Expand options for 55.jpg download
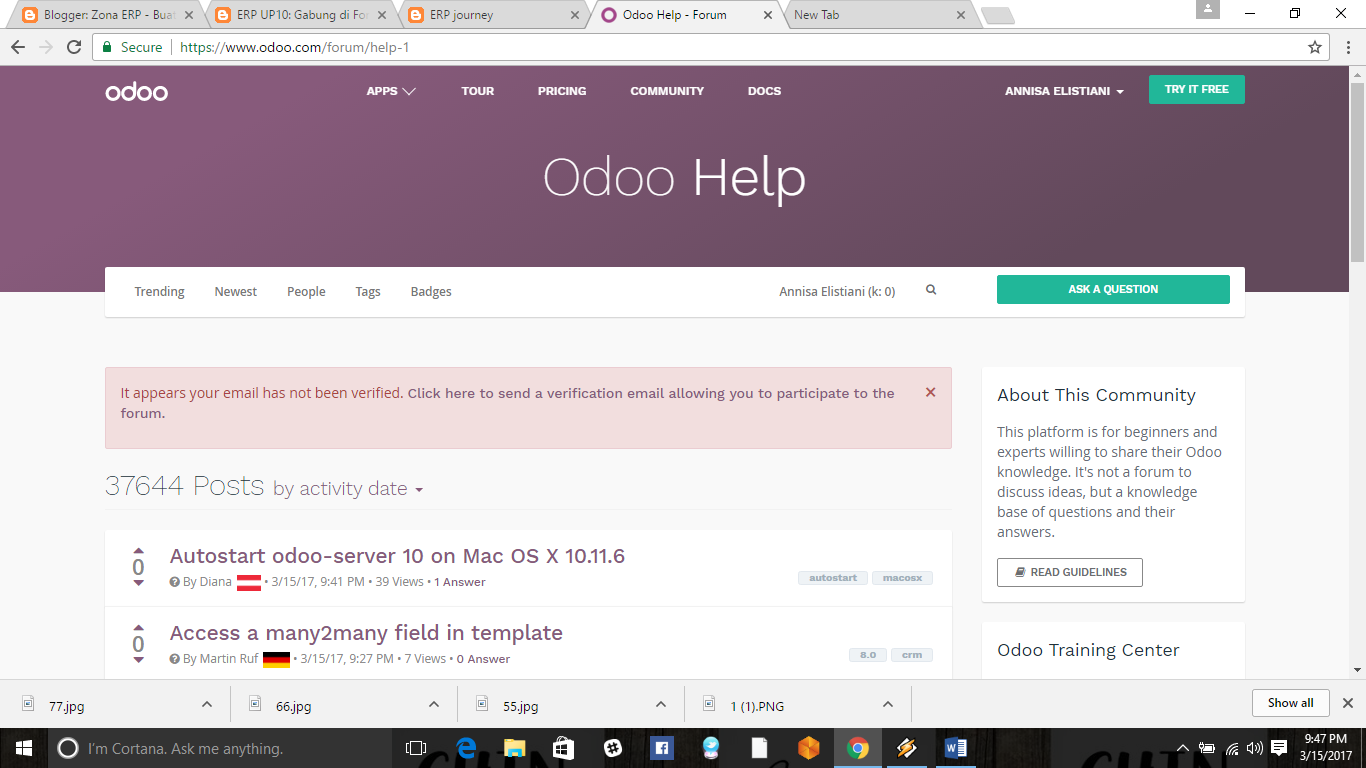Image resolution: width=1366 pixels, height=768 pixels. pyautogui.click(x=660, y=705)
